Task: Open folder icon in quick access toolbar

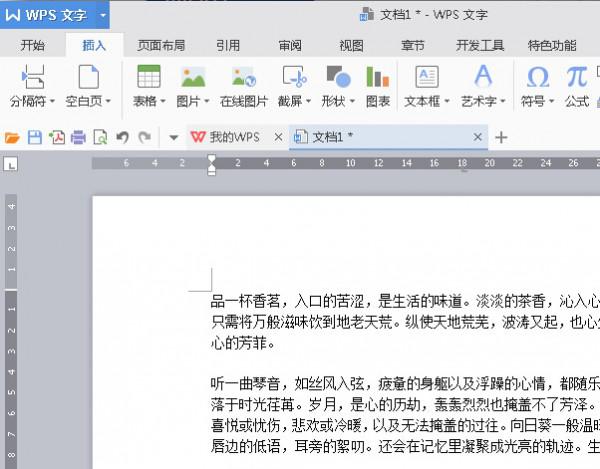Action: pyautogui.click(x=13, y=137)
